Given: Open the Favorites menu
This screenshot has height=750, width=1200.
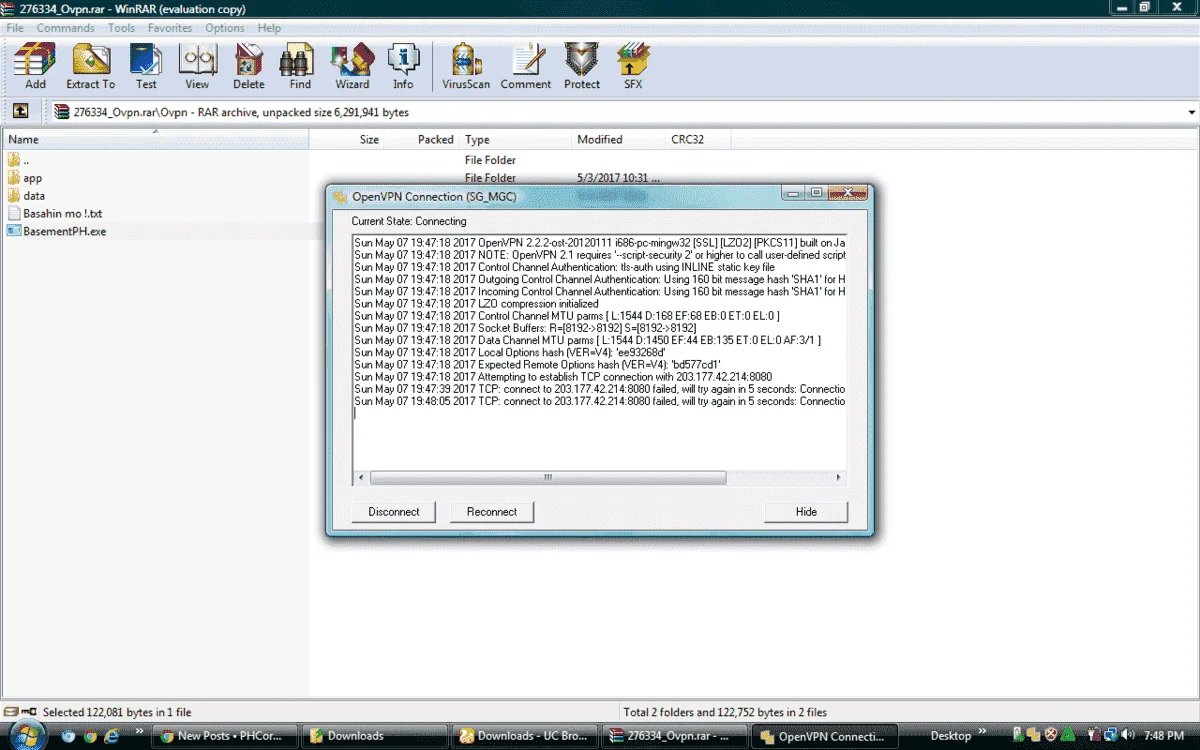Looking at the screenshot, I should click(x=170, y=28).
